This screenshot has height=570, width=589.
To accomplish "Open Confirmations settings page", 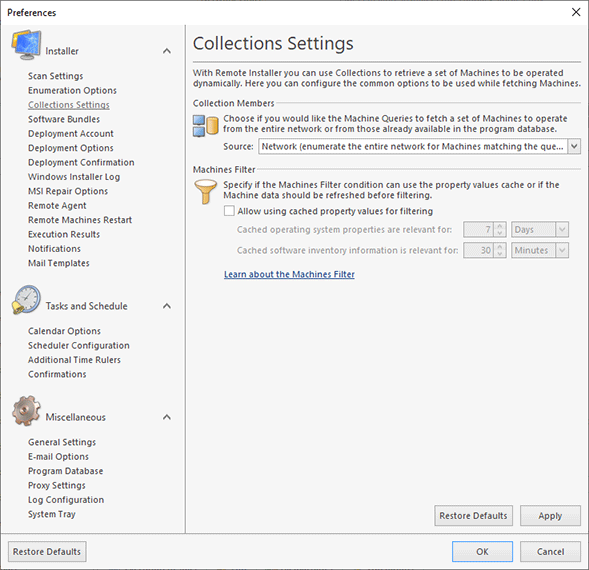I will pyautogui.click(x=57, y=374).
